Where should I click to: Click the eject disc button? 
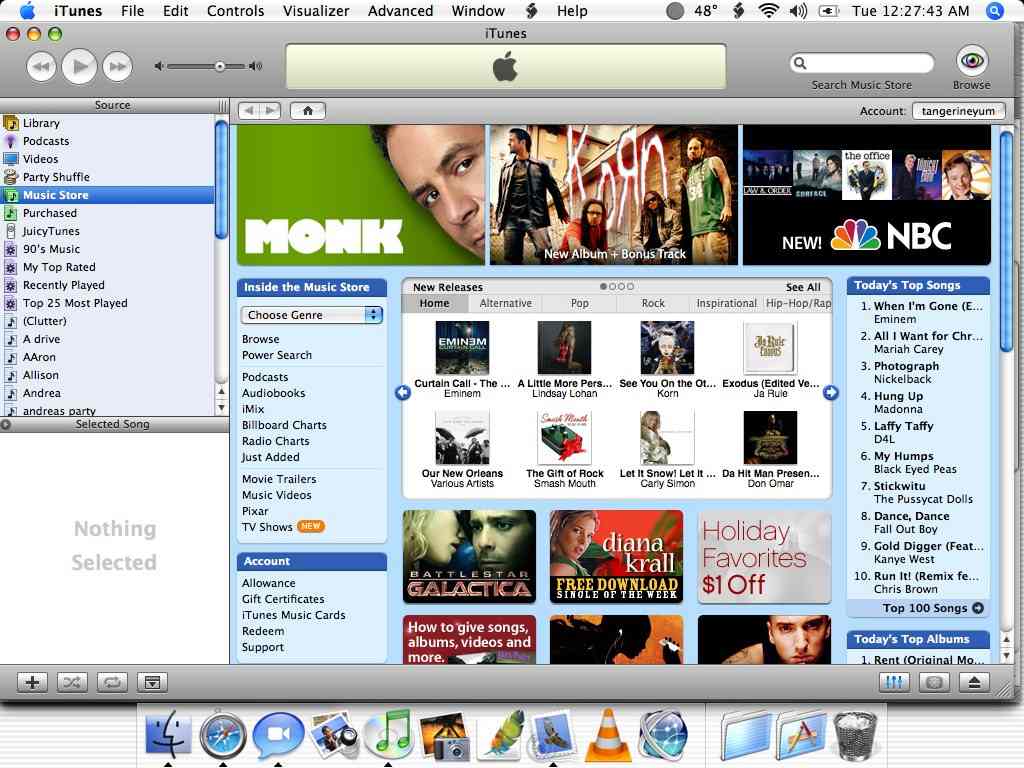coord(974,682)
